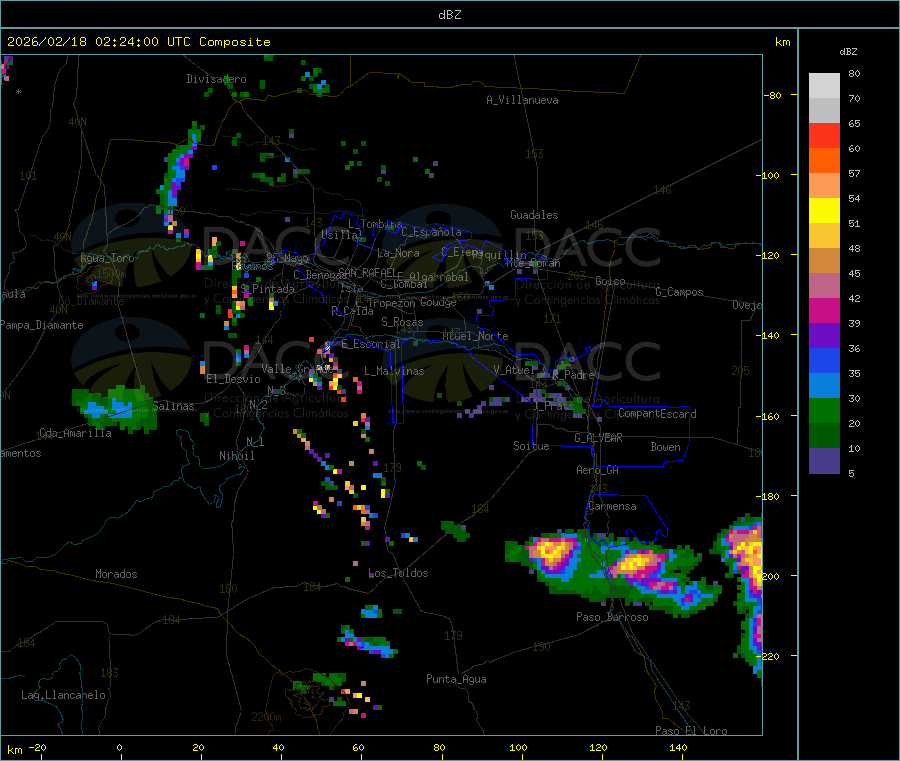Choose the orange 60-57 dBZ legend band
This screenshot has height=761, width=900.
coord(824,161)
